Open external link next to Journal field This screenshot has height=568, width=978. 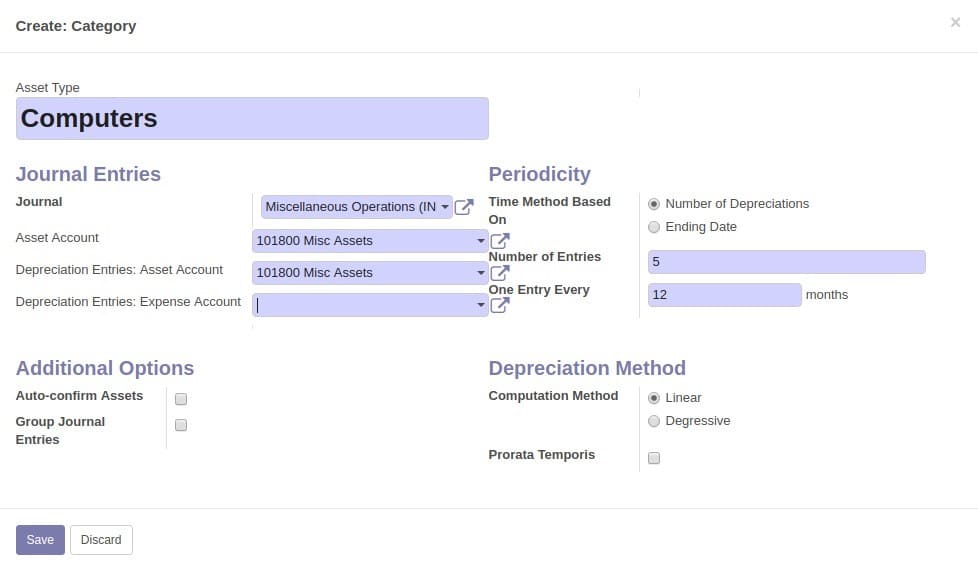[x=463, y=207]
